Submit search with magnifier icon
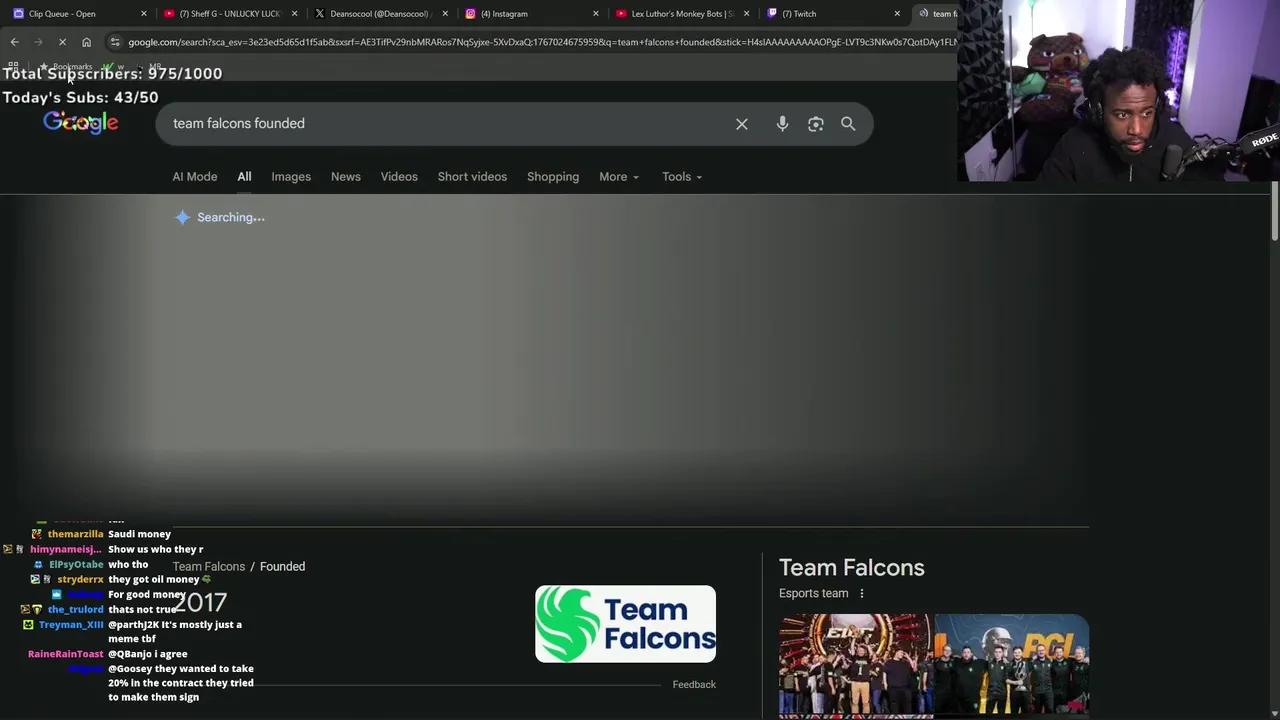Screen dimensions: 1280x720 point(848,124)
